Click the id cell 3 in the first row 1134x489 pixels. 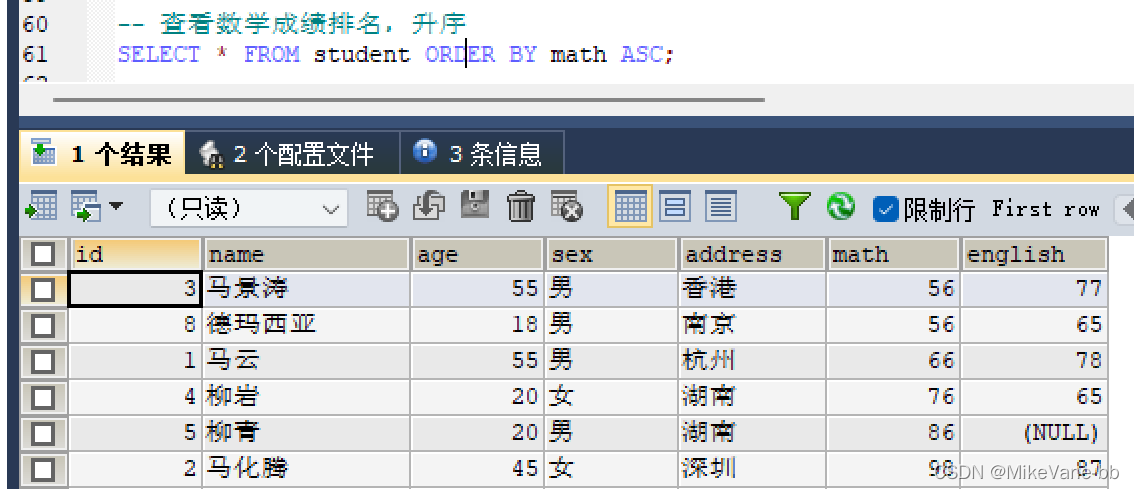tap(135, 289)
